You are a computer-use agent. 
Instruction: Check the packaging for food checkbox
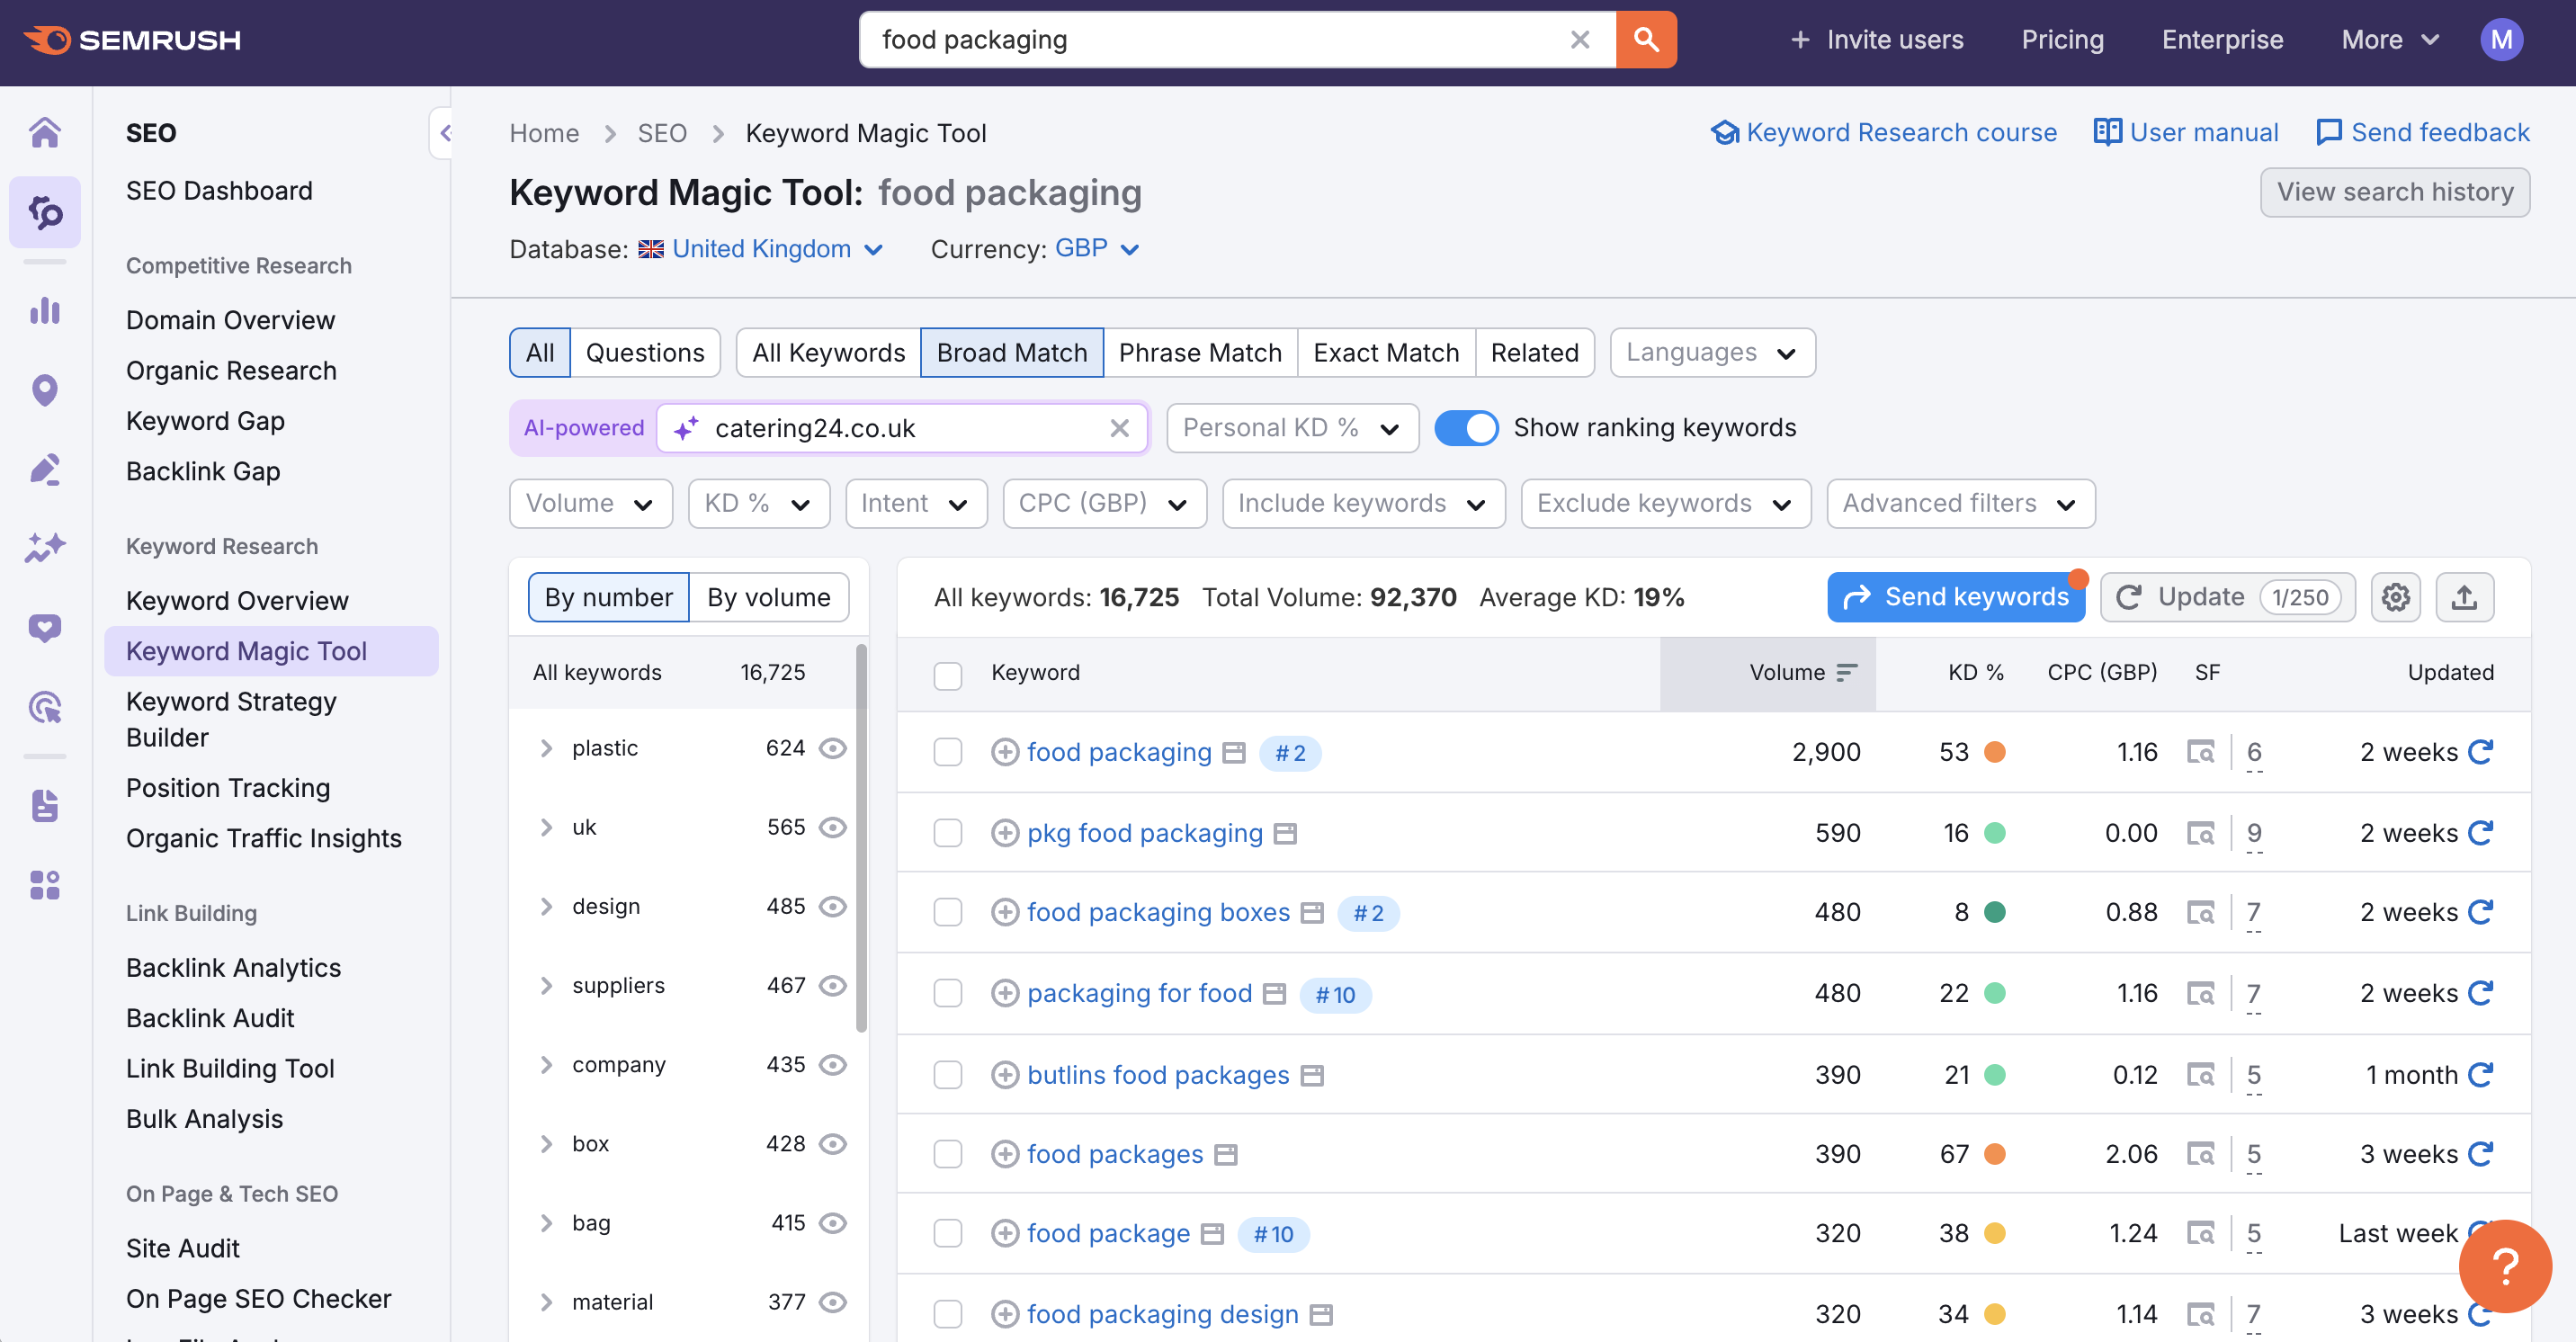point(947,993)
